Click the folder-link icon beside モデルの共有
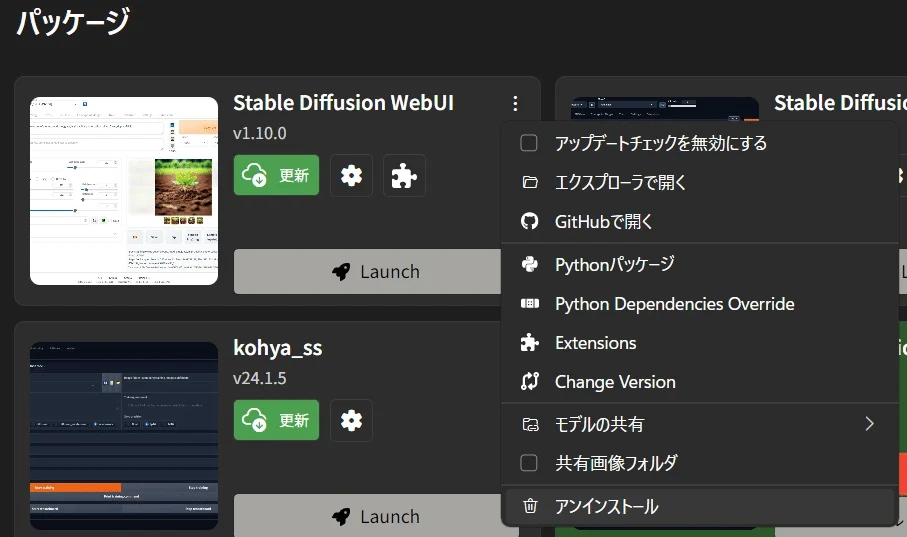Screen dimensions: 907x537 (530, 424)
